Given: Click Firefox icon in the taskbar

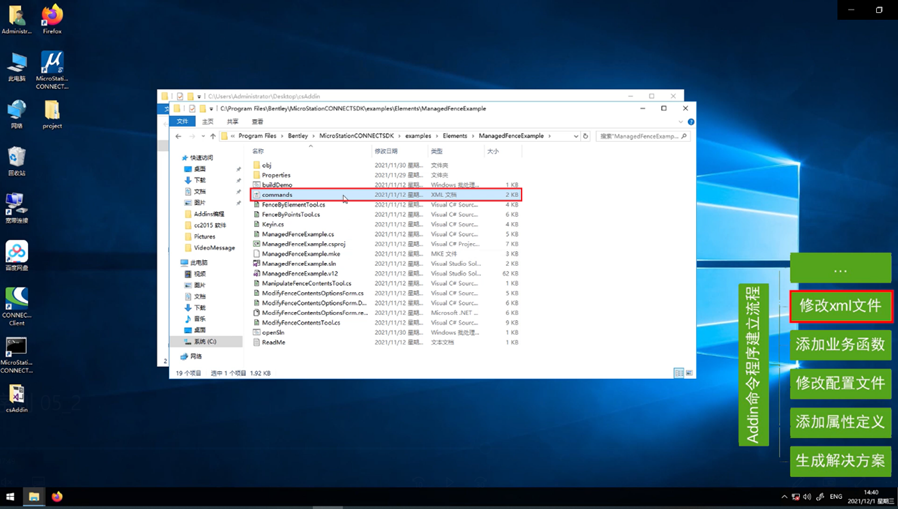Looking at the screenshot, I should tap(57, 496).
